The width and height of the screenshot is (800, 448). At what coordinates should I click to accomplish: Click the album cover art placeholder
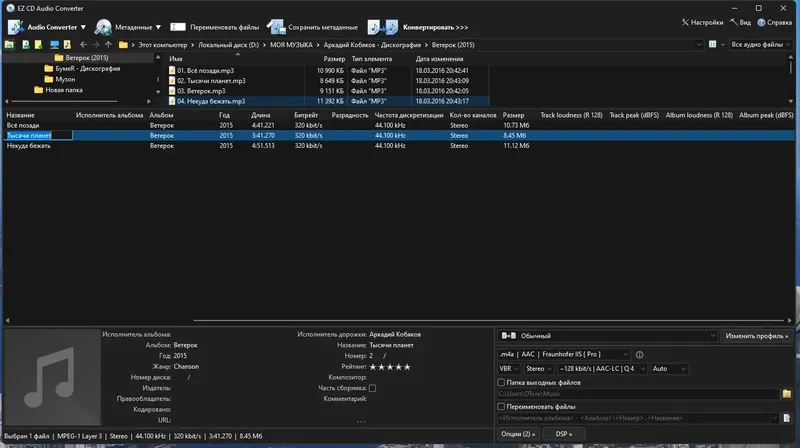pyautogui.click(x=51, y=377)
